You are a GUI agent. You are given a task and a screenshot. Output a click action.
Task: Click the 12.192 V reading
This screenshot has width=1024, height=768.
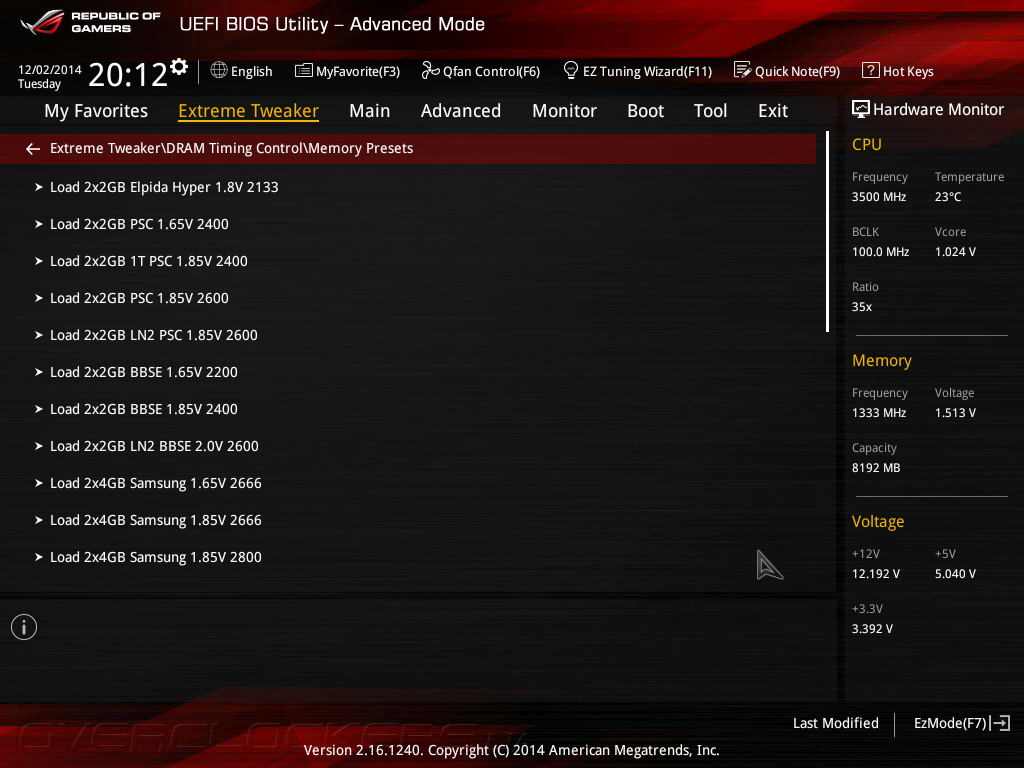pos(875,574)
